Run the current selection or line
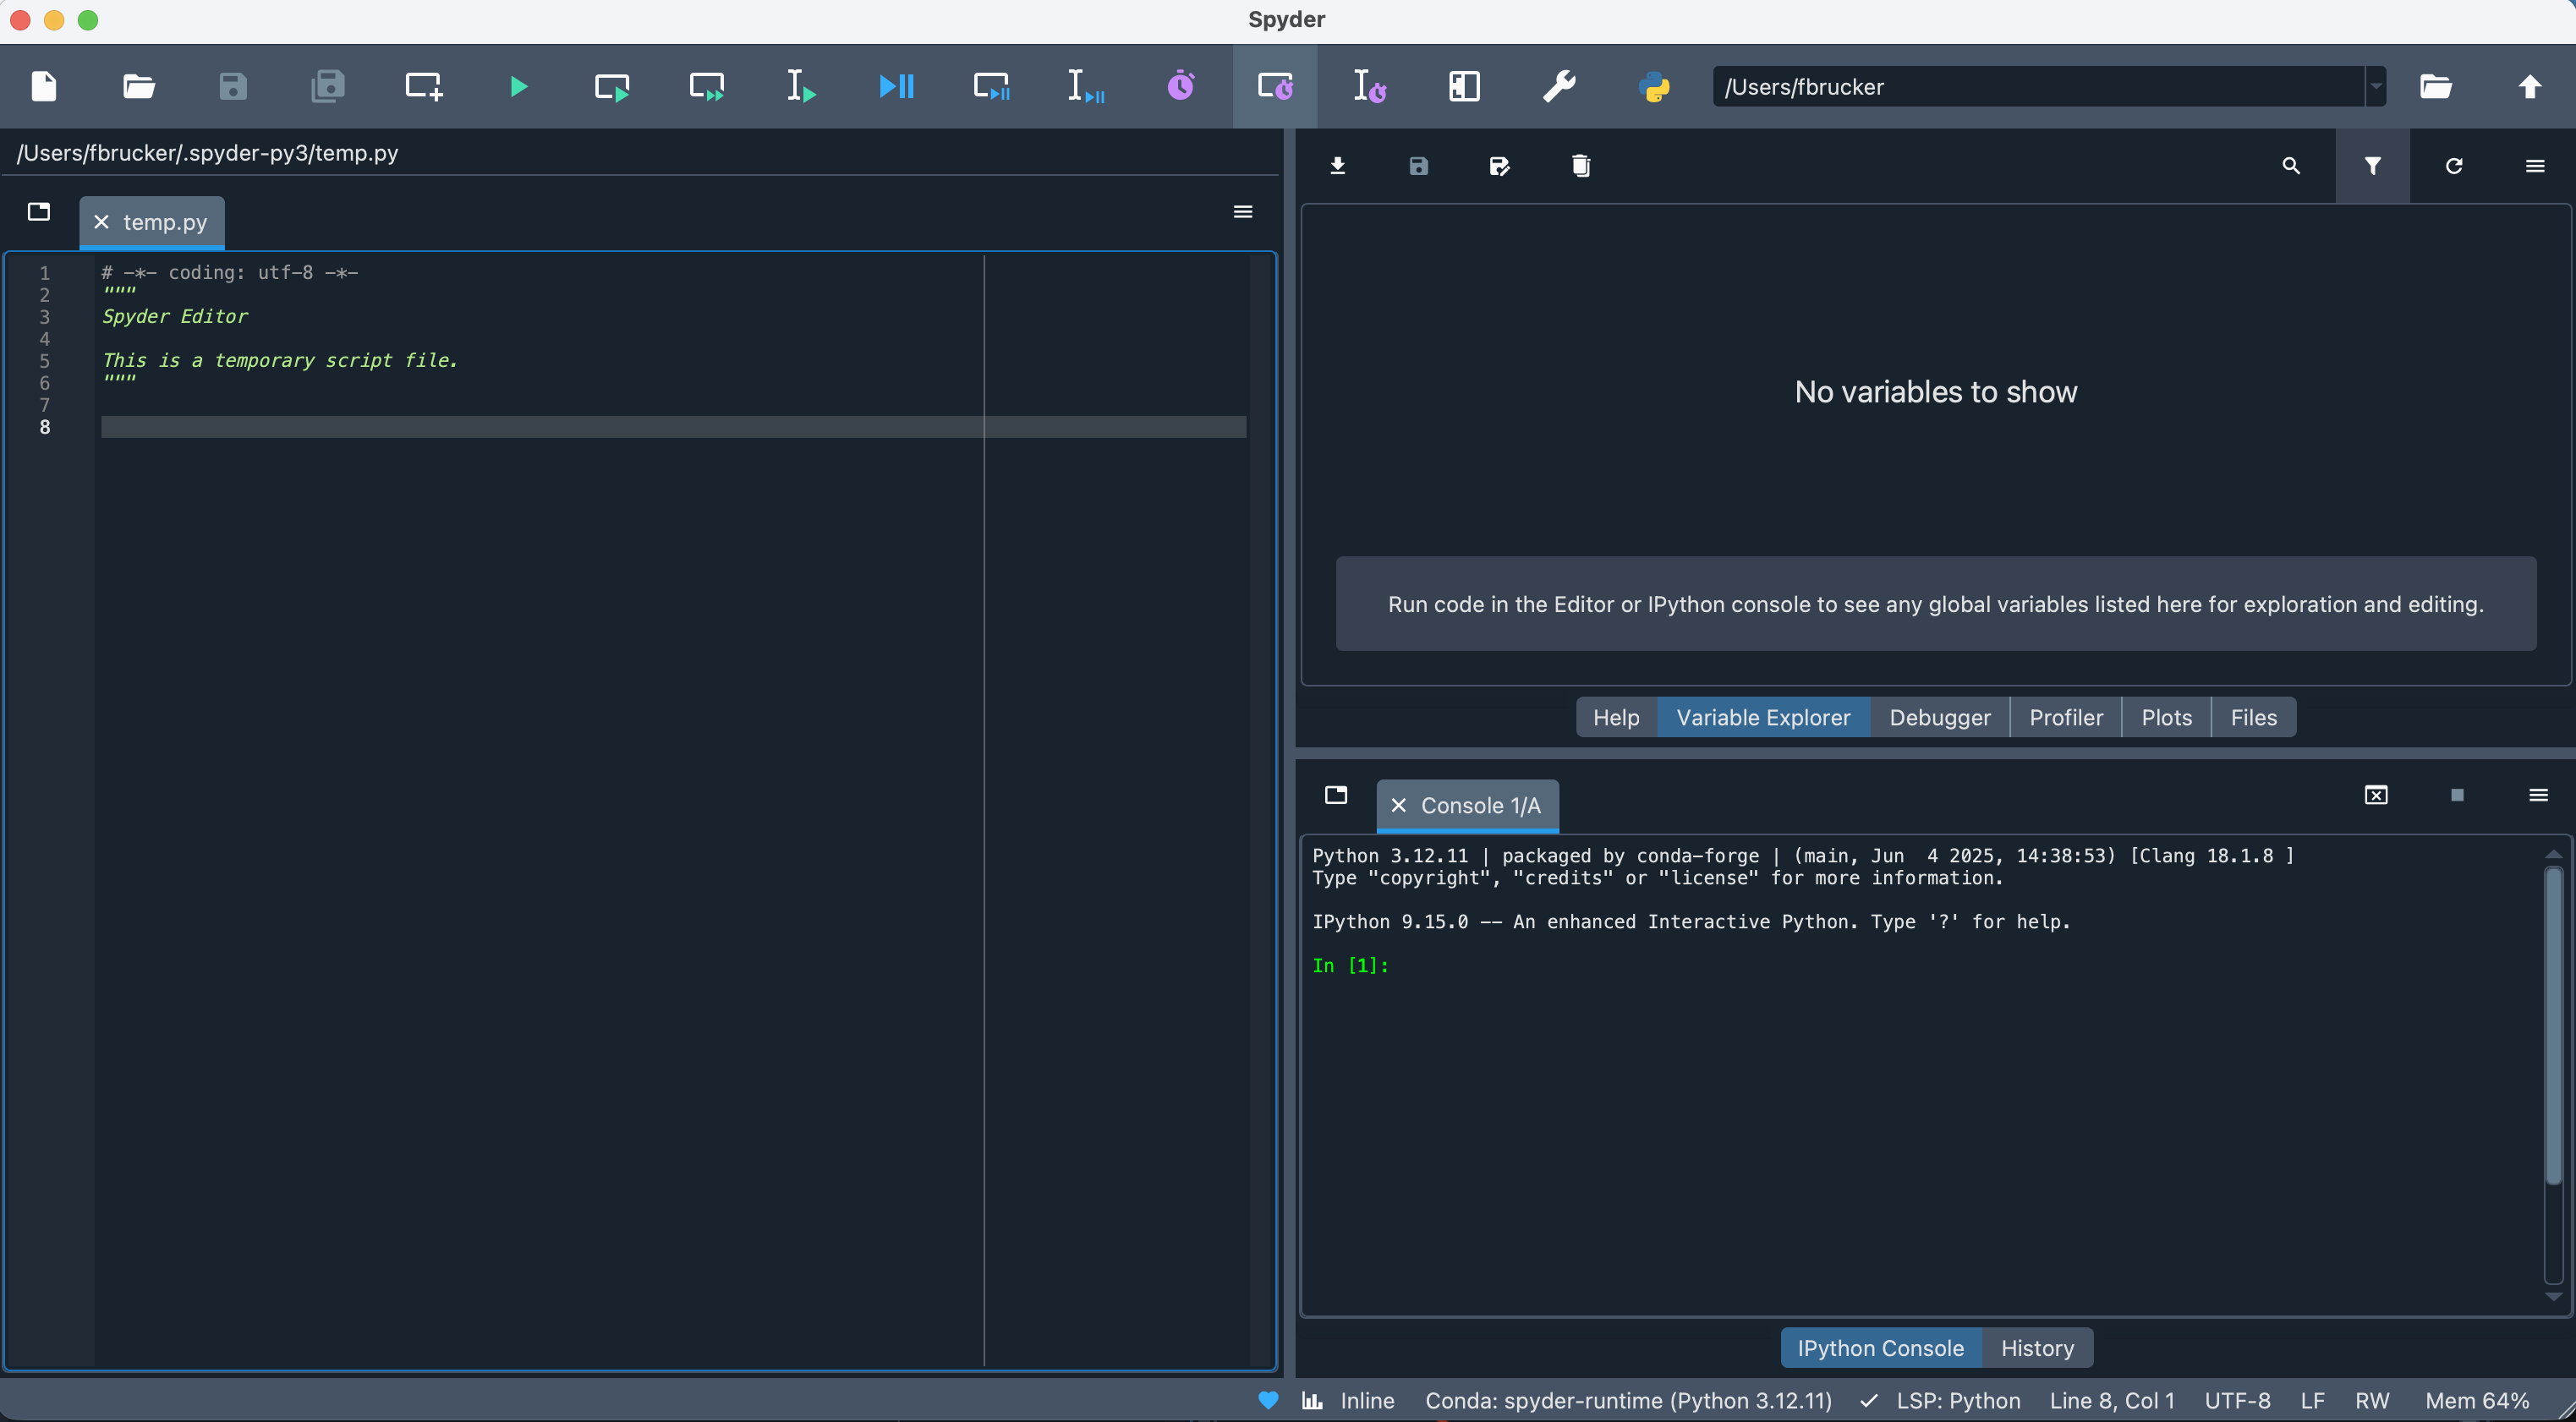Viewport: 2576px width, 1422px height. click(x=801, y=86)
